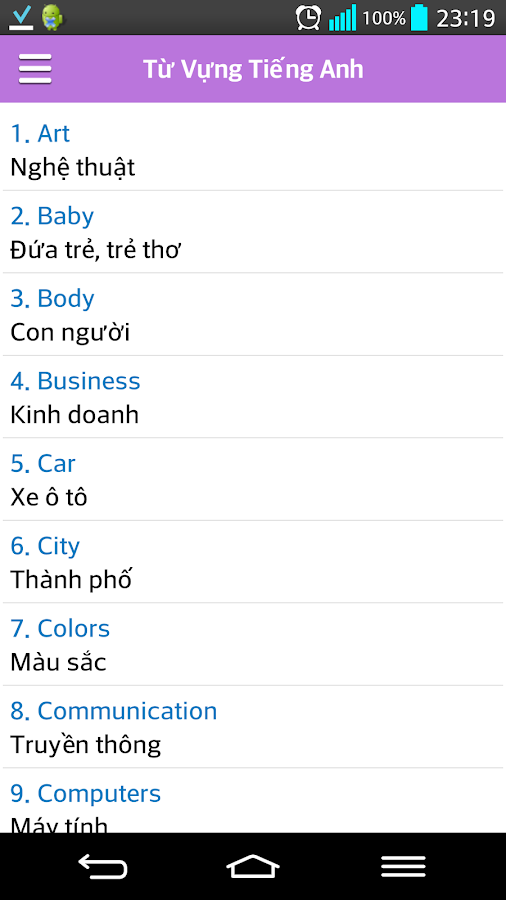
Task: Open the Business topic
Action: (x=253, y=397)
